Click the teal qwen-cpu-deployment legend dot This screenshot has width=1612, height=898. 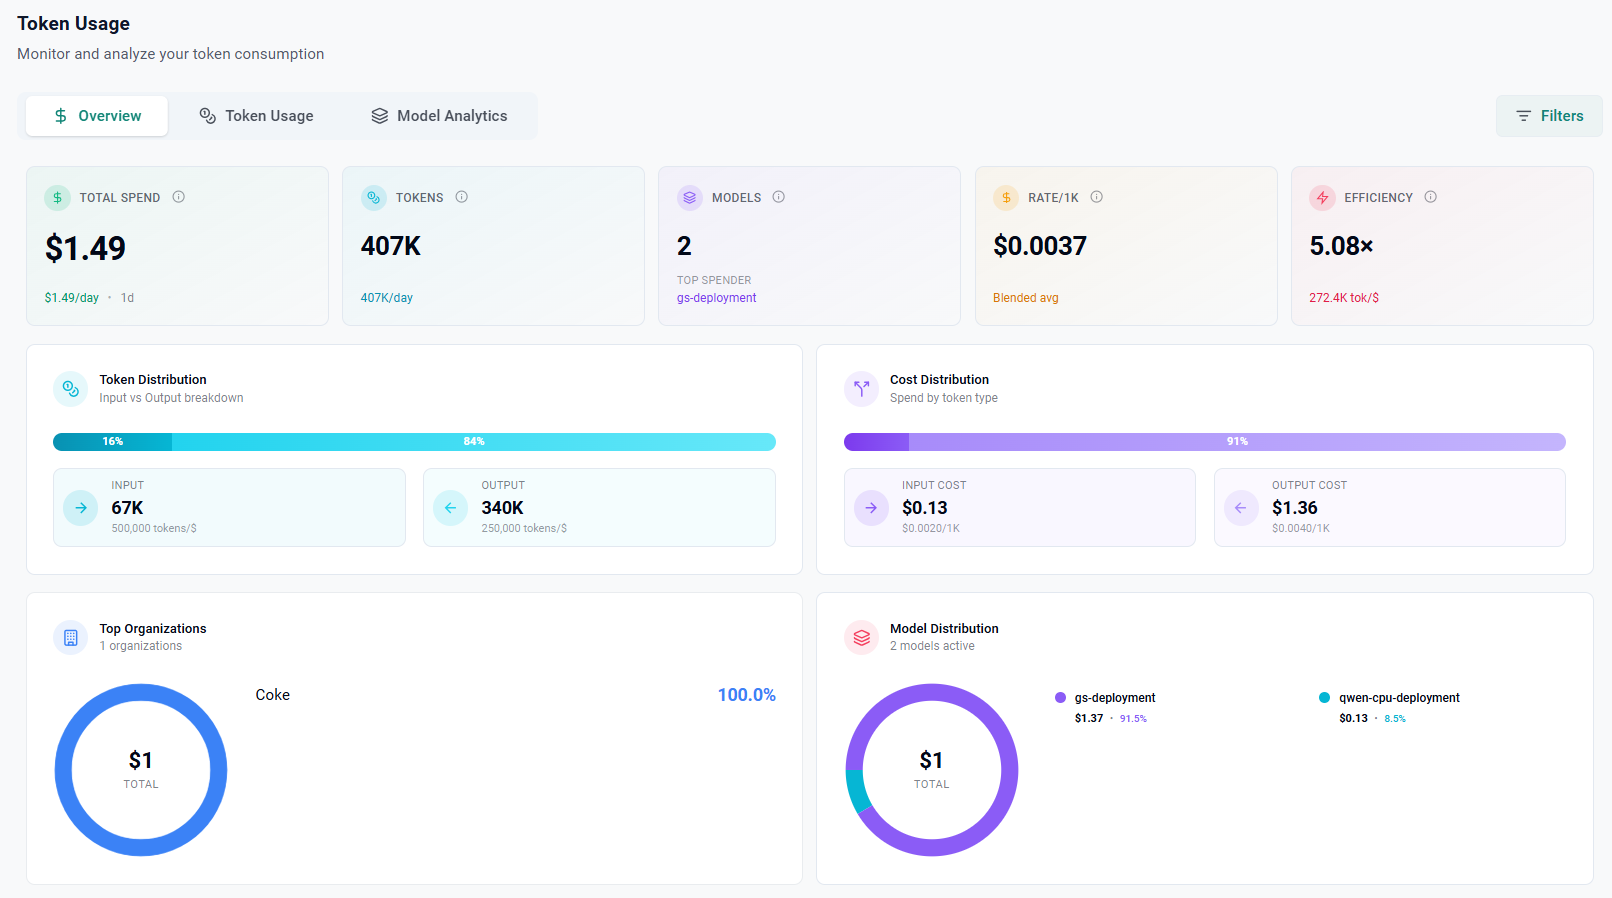pyautogui.click(x=1324, y=698)
